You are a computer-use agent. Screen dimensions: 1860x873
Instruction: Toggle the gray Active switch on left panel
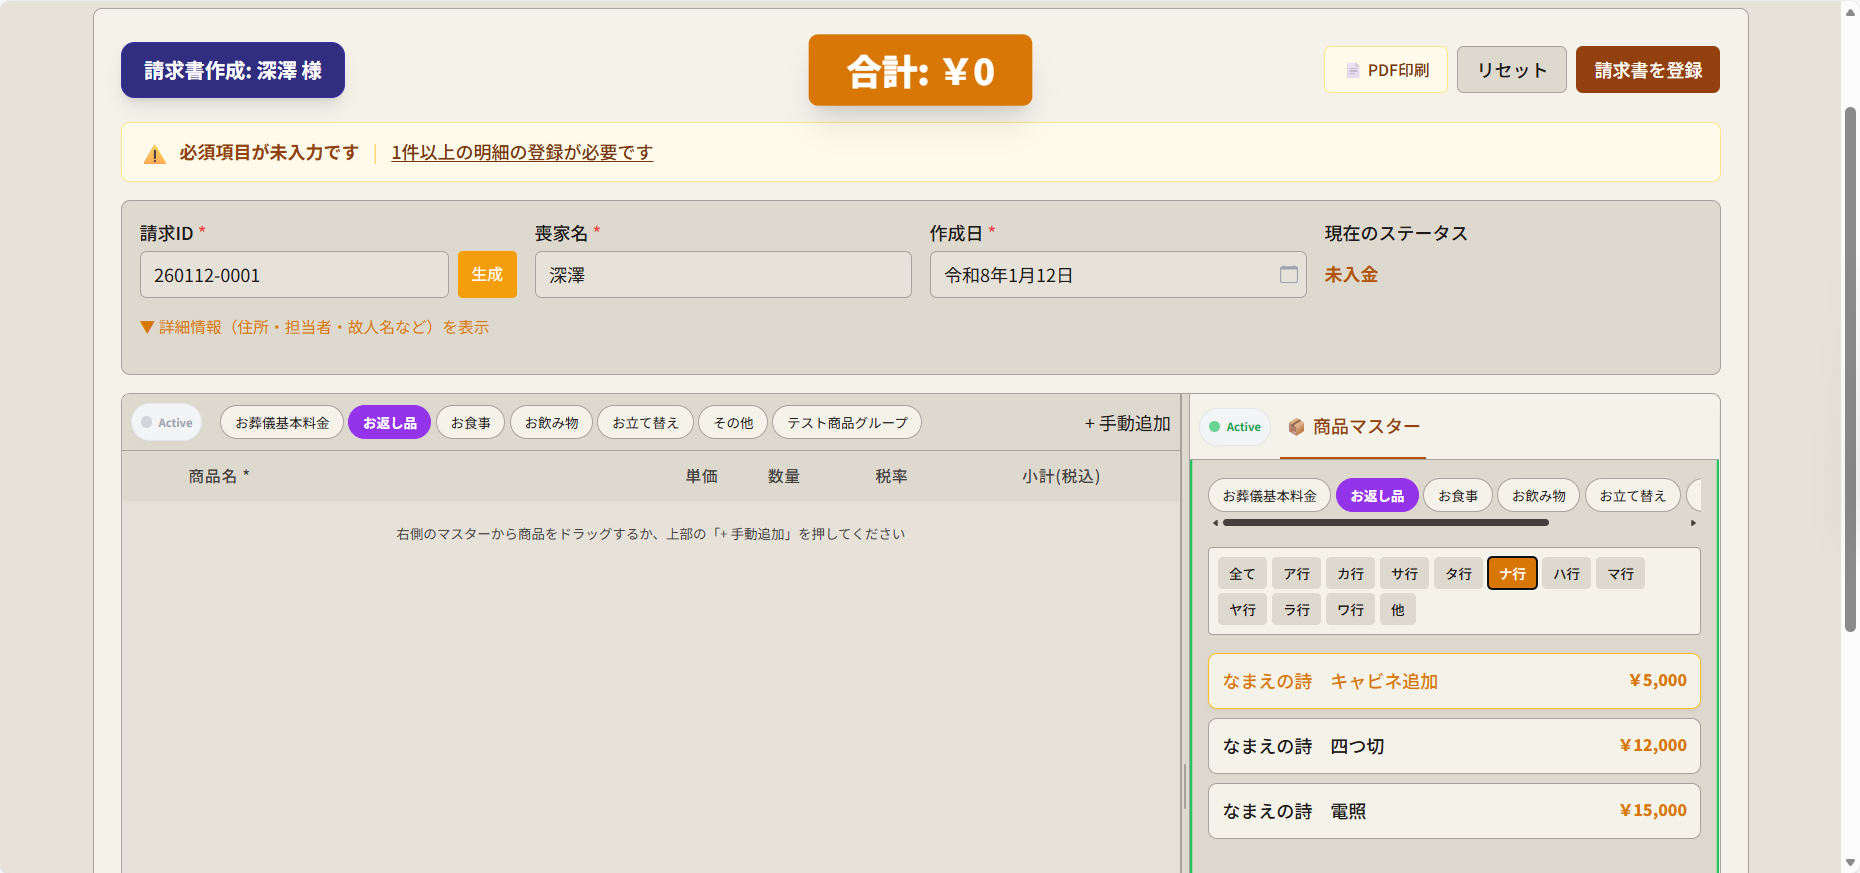point(167,423)
